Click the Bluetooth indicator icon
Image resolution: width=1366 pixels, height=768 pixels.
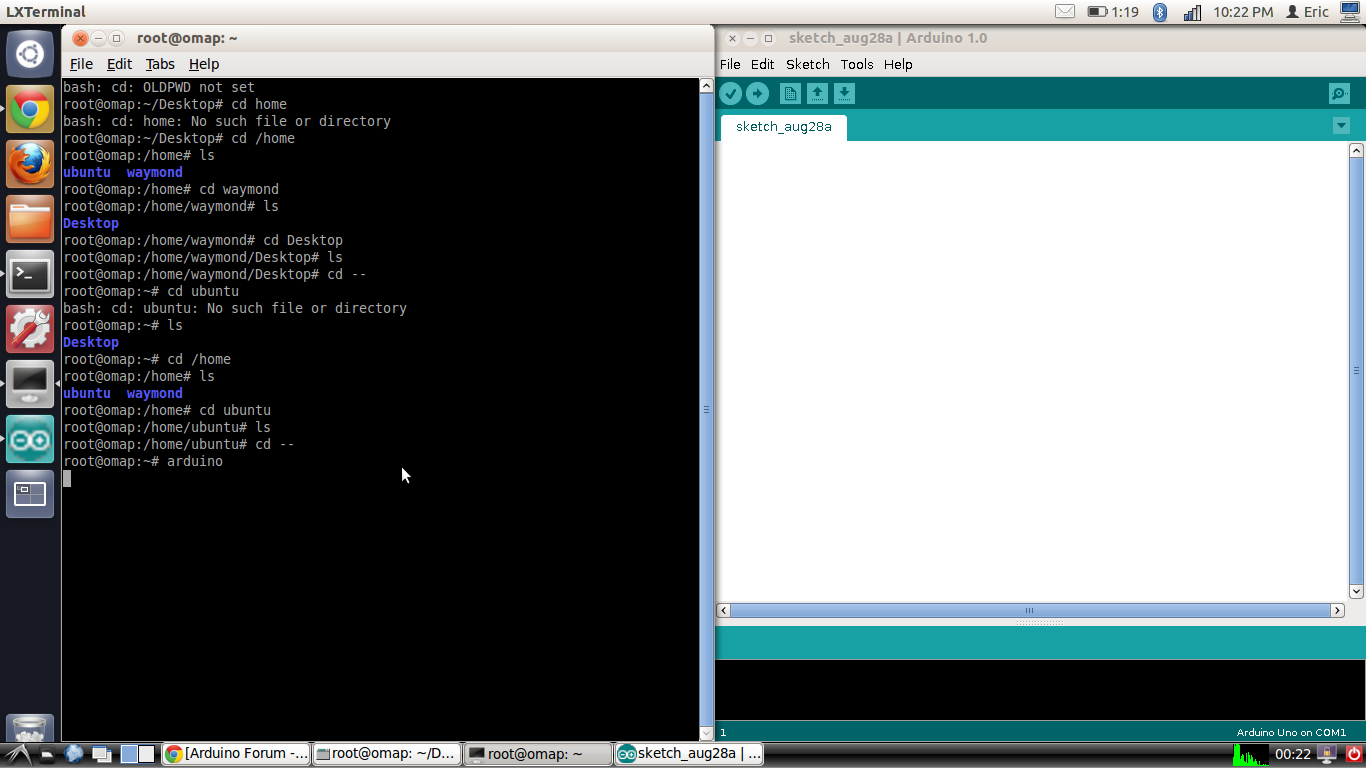click(1160, 12)
